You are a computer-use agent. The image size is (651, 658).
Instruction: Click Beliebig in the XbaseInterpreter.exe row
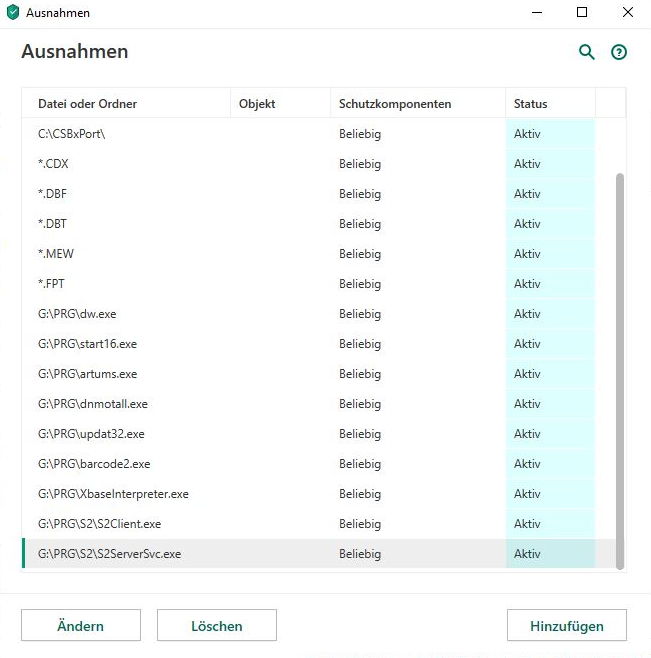(x=360, y=494)
